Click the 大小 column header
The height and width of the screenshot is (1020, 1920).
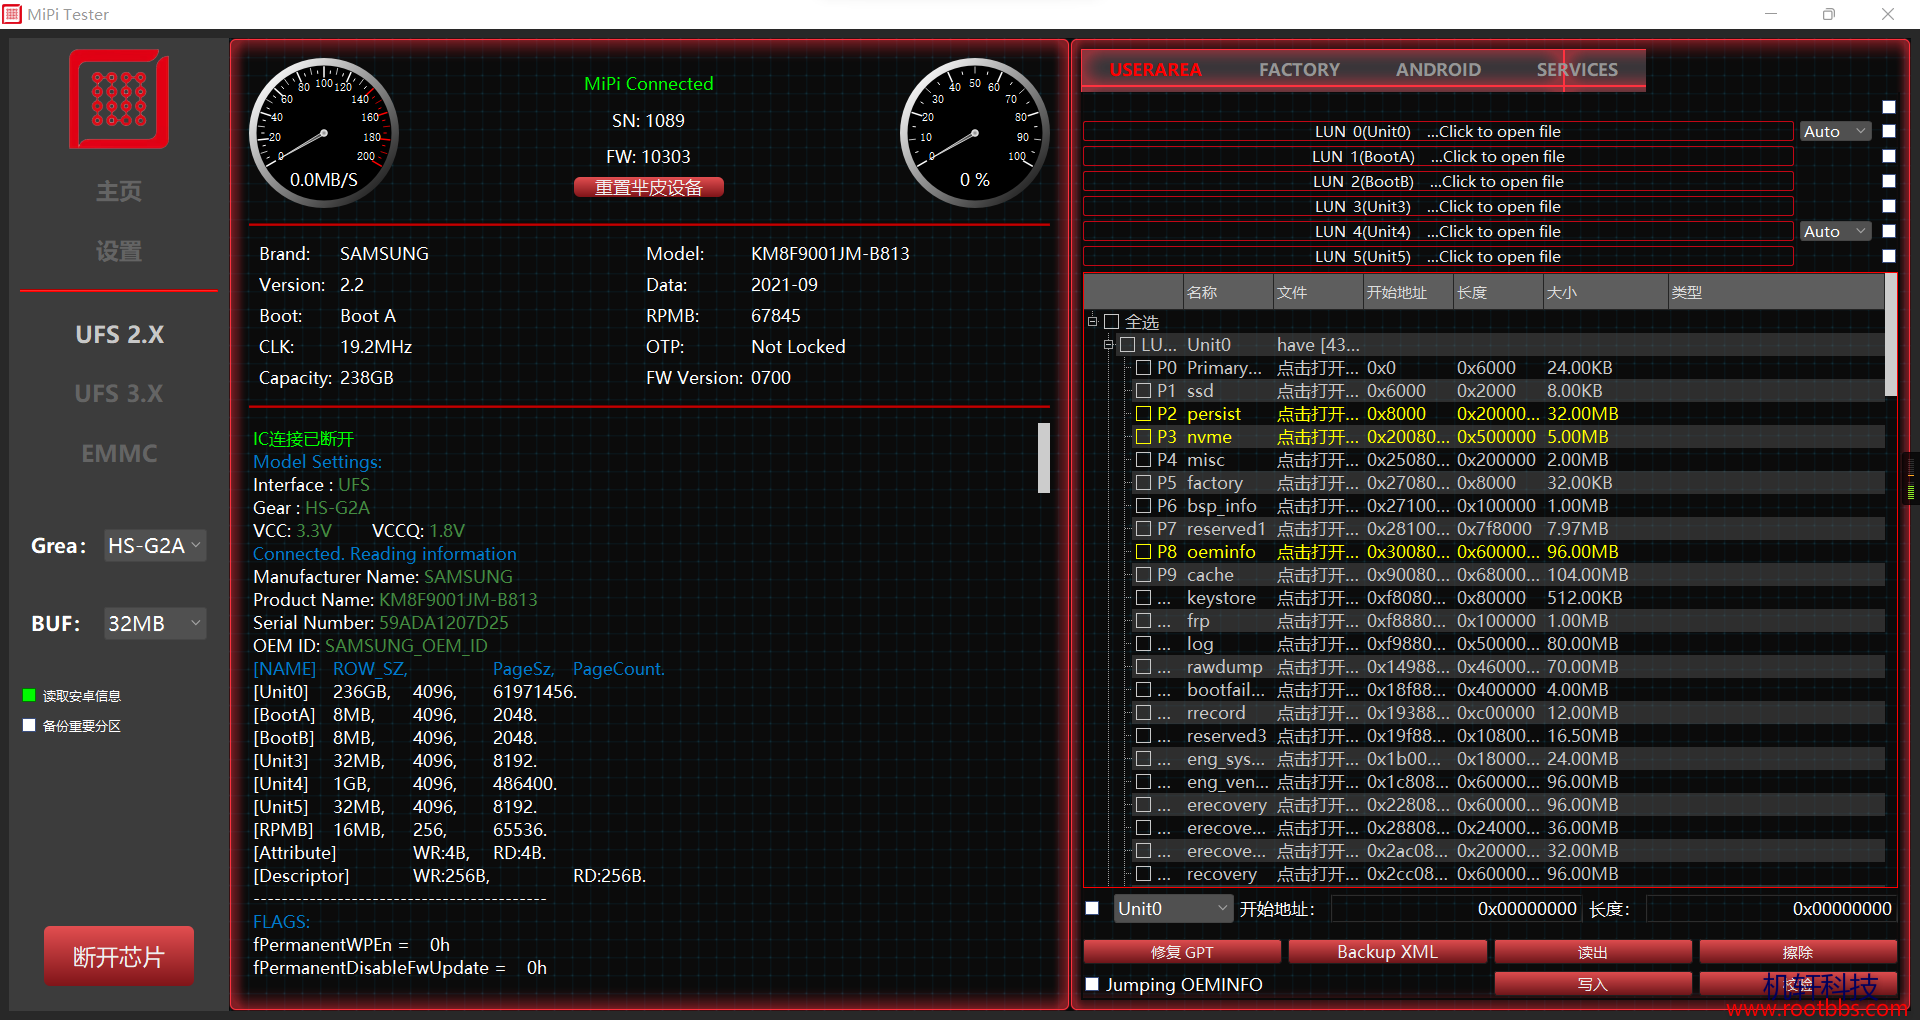pos(1605,292)
